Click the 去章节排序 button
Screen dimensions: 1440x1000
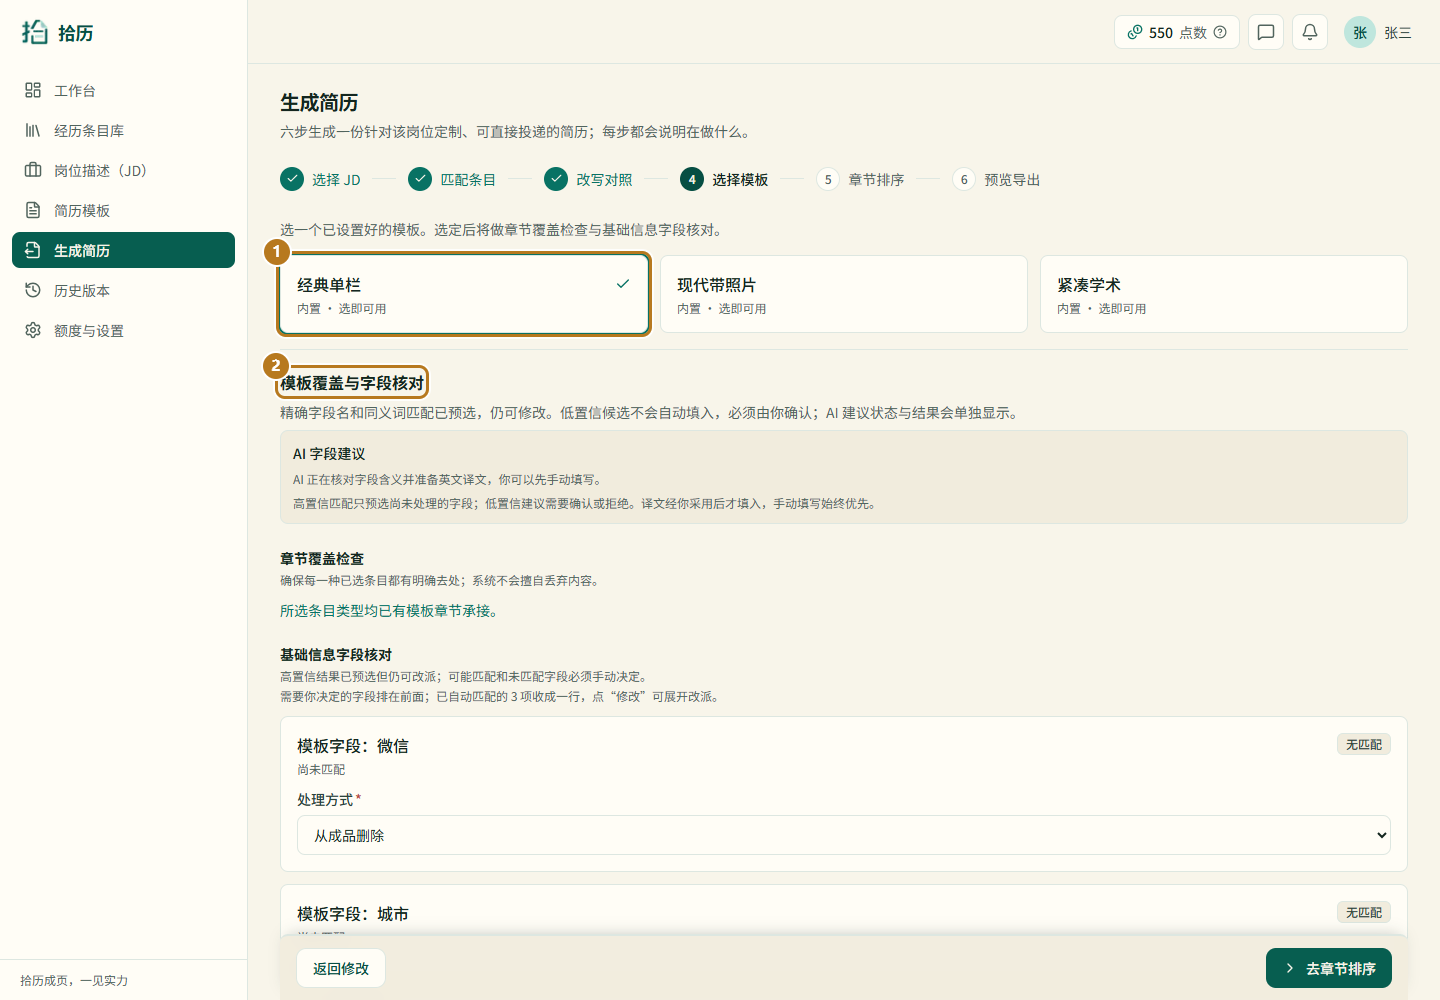point(1329,968)
